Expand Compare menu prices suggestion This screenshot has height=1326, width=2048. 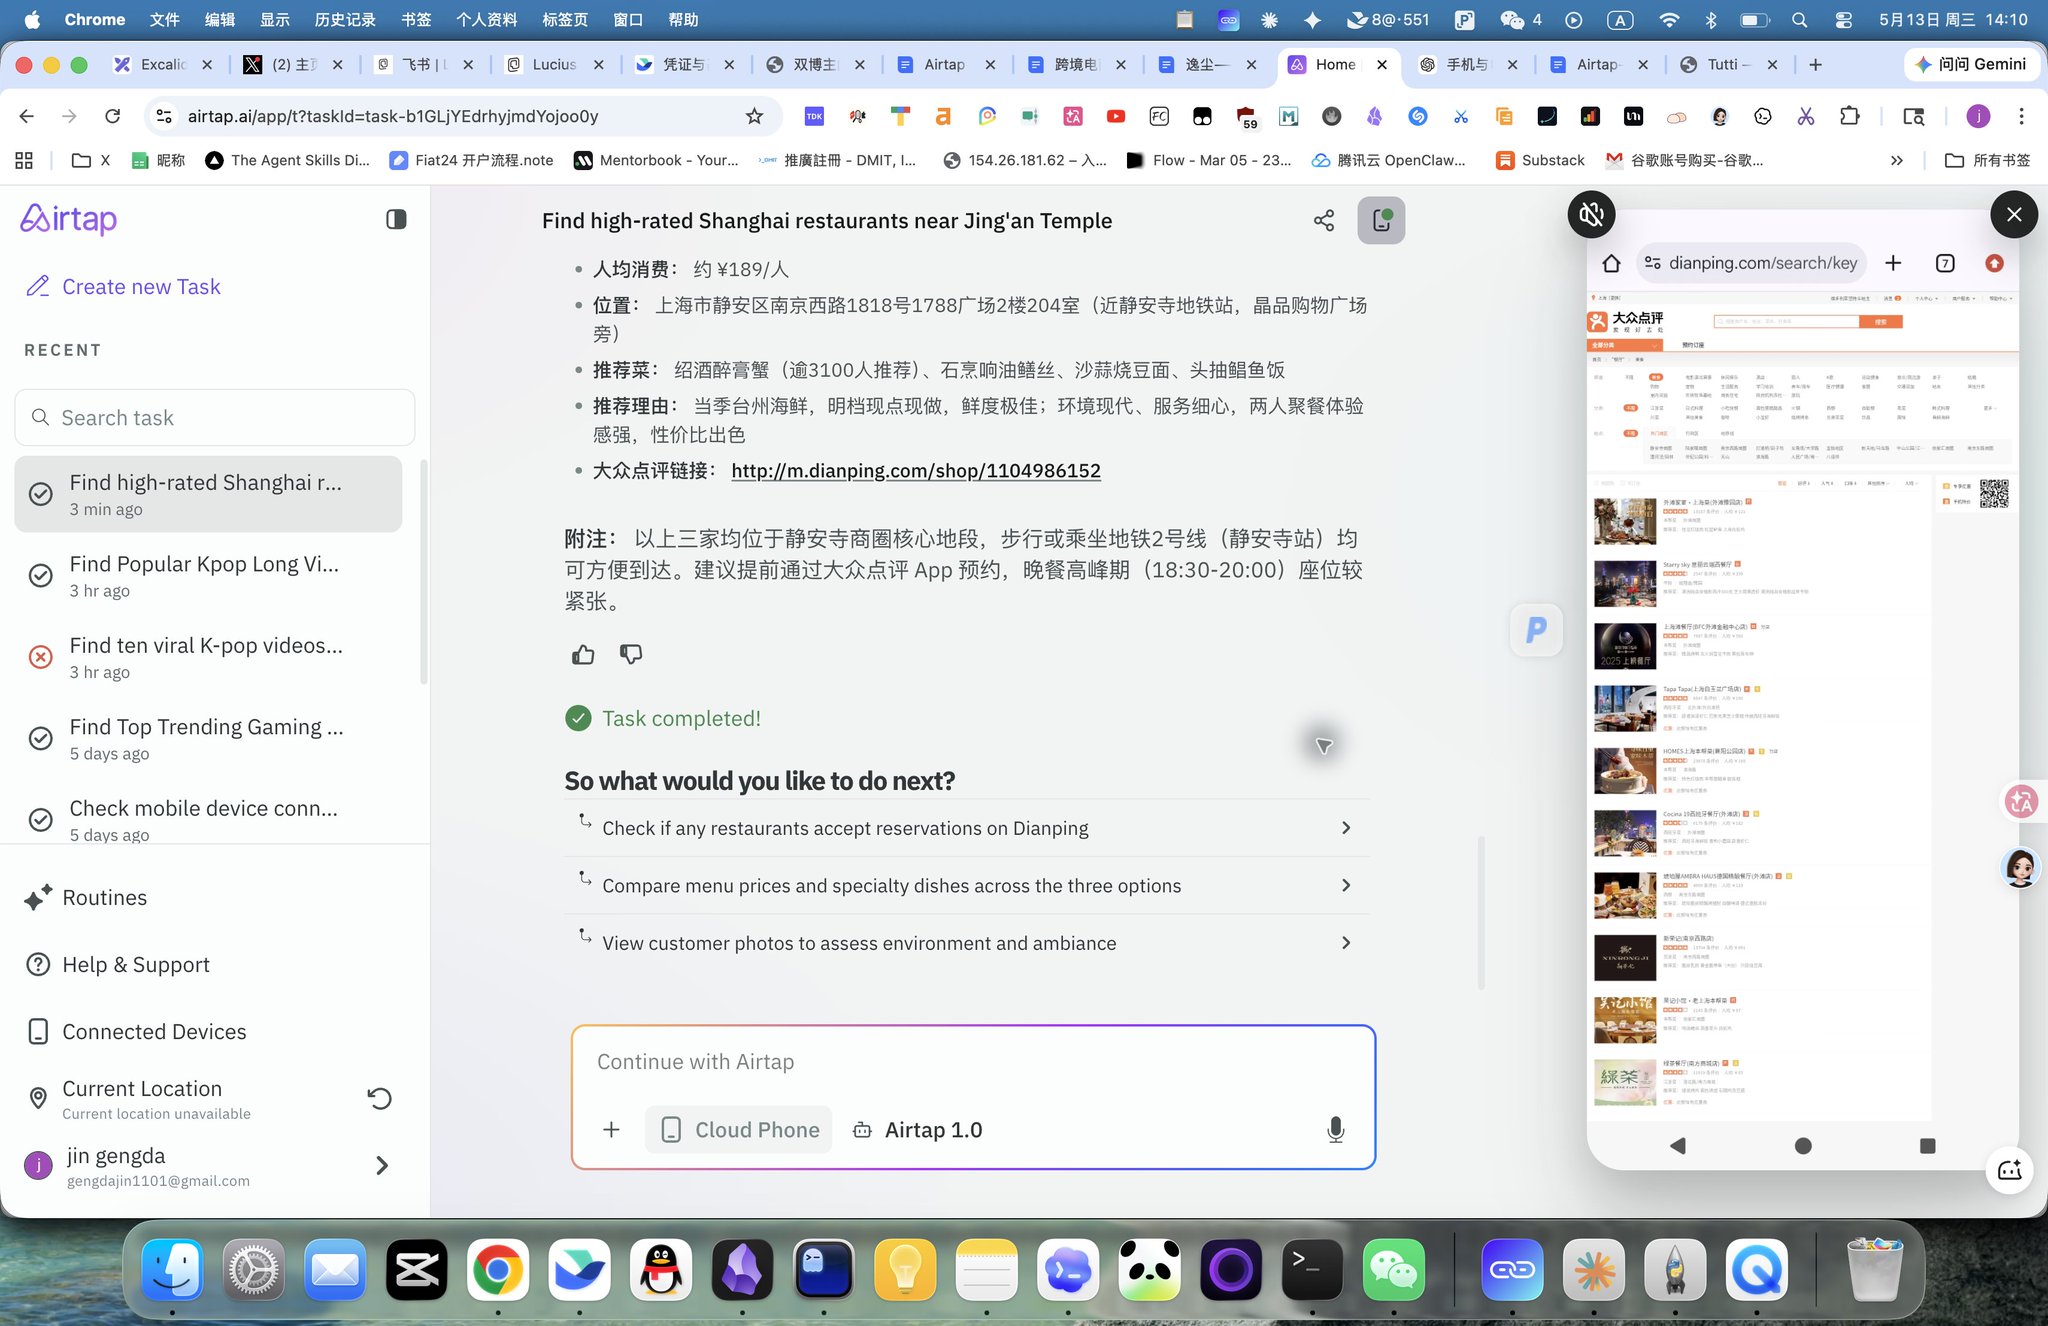tap(967, 886)
